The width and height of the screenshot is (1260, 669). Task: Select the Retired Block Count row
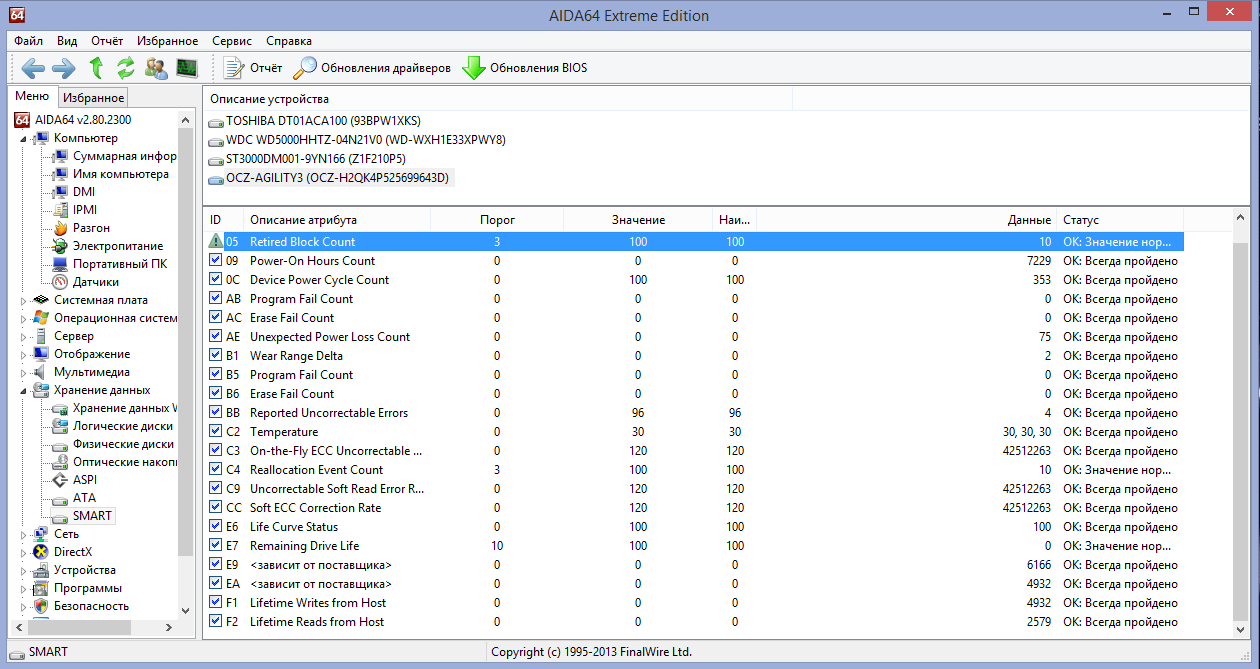695,242
